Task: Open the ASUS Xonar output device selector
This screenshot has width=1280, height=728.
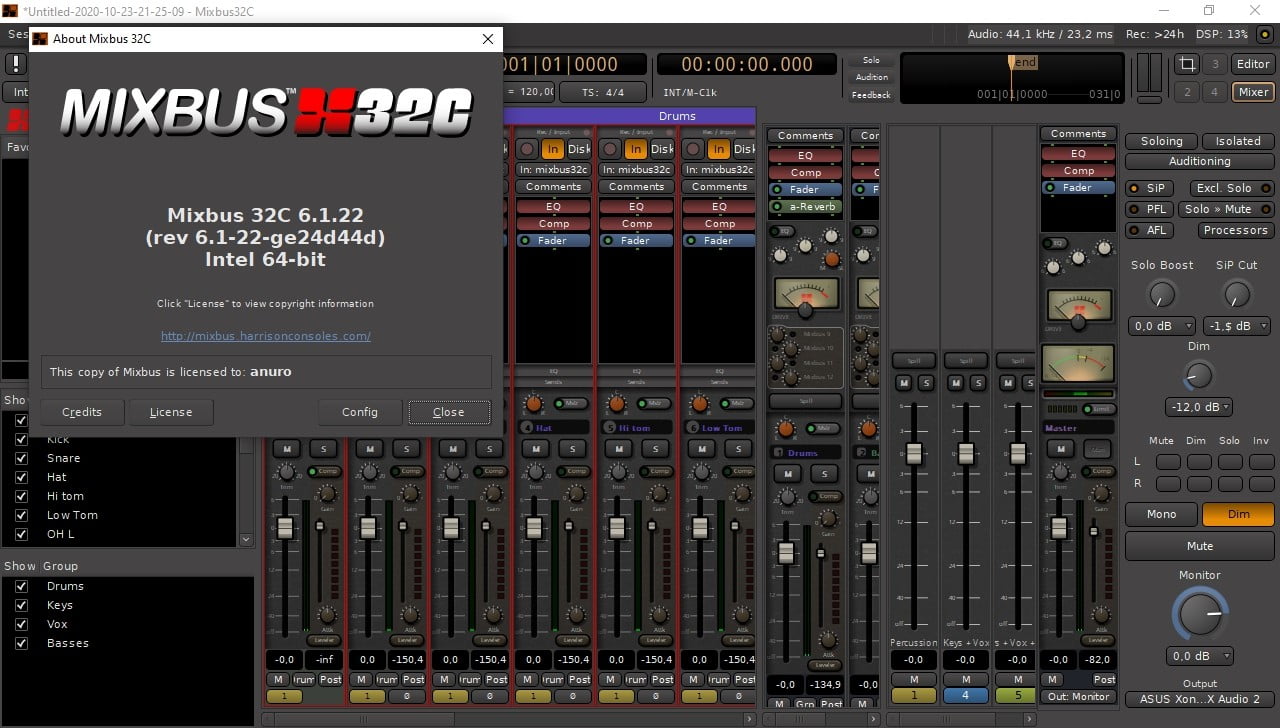Action: pos(1200,699)
